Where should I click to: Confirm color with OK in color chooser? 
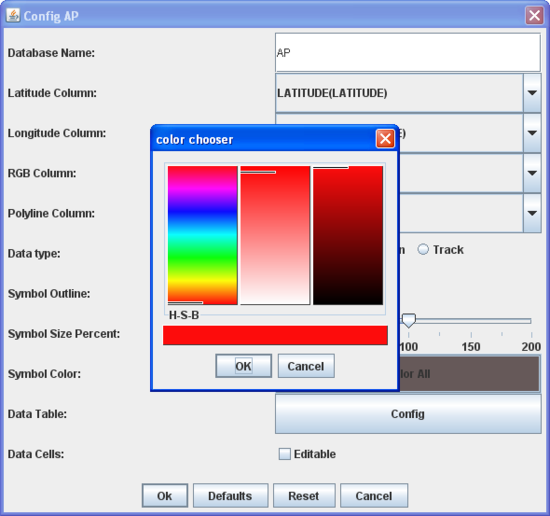pyautogui.click(x=243, y=366)
